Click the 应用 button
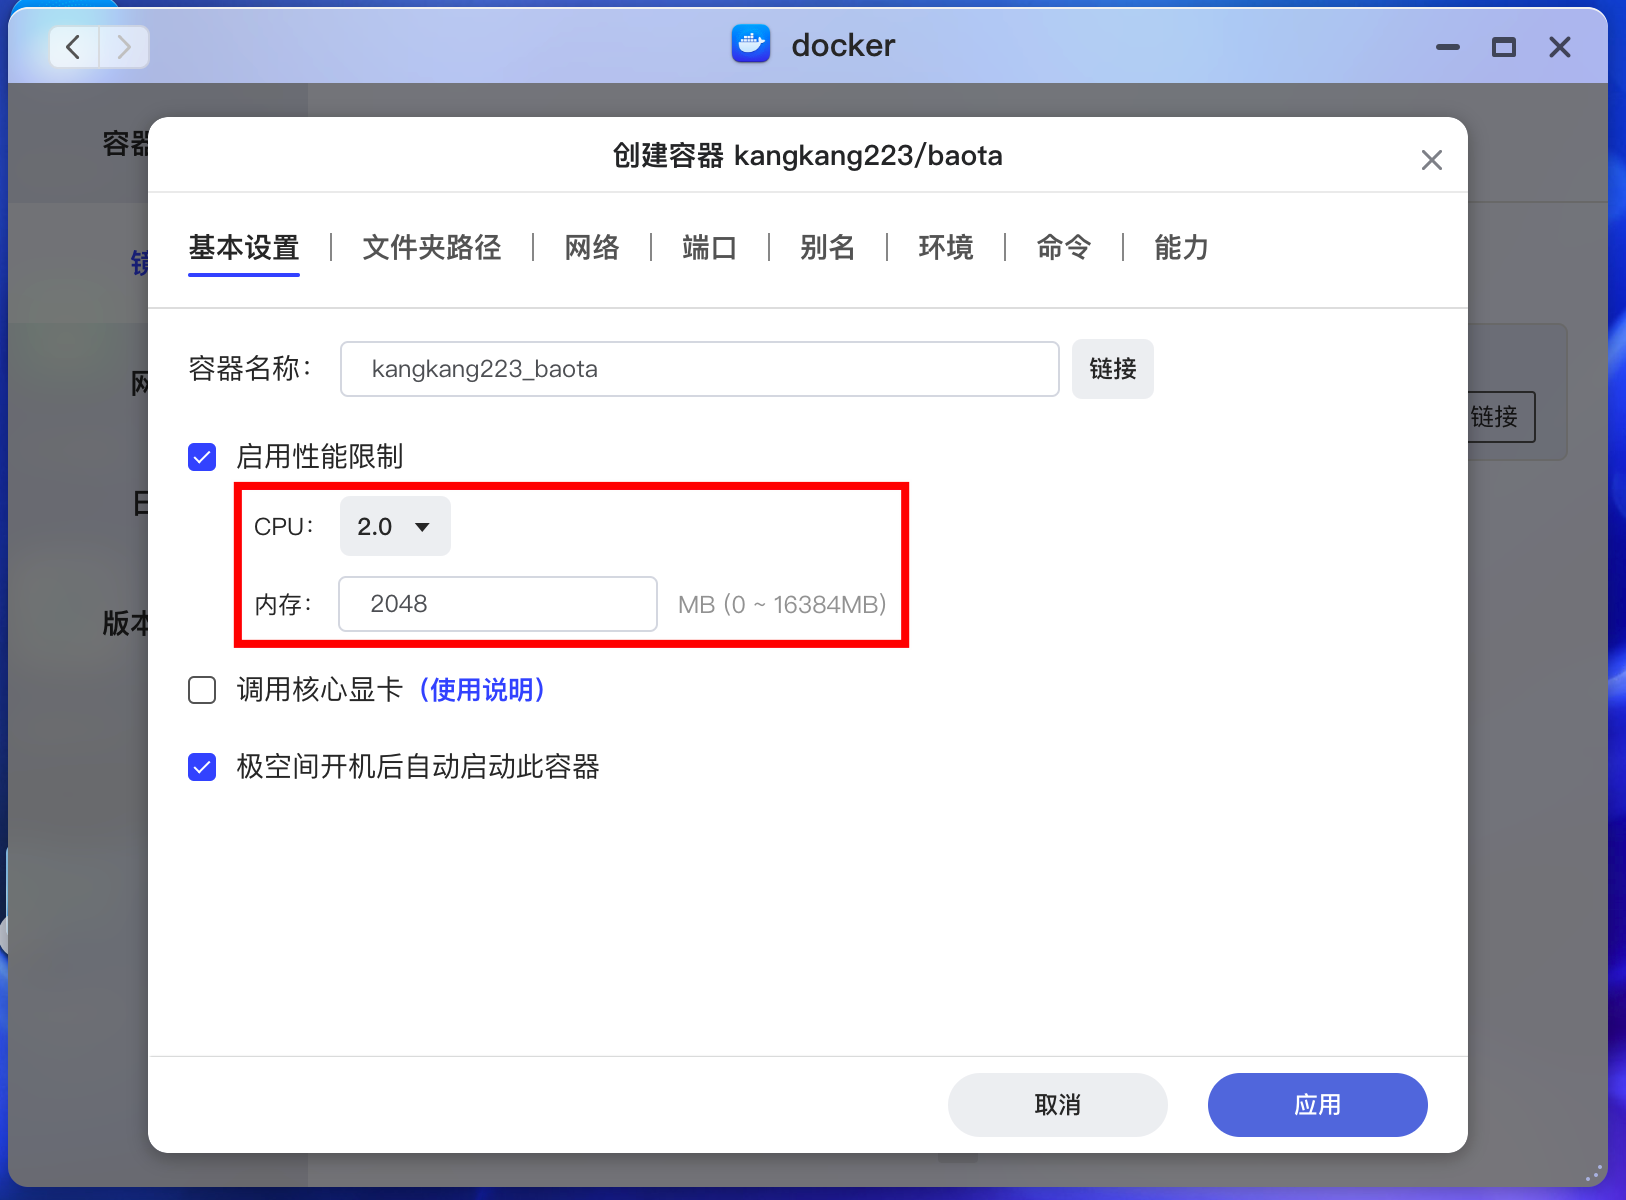Screen dimensions: 1626x1200 [x=1318, y=1105]
